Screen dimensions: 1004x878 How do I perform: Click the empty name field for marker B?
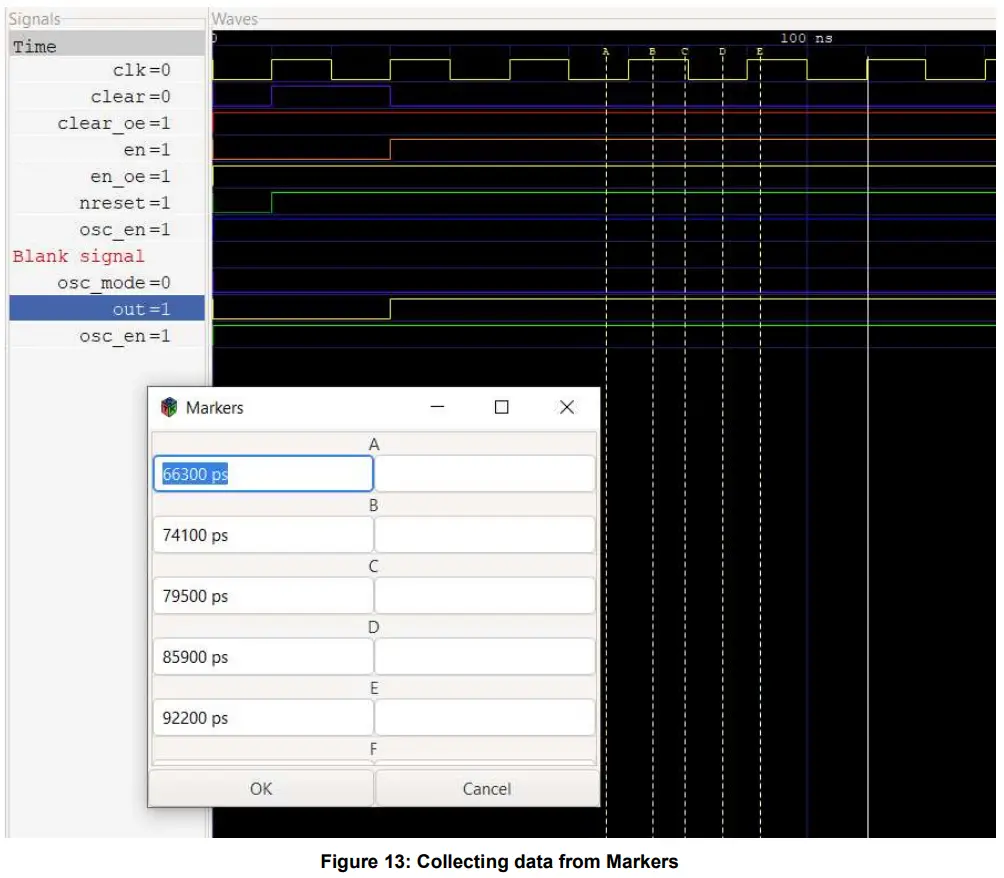[x=485, y=535]
